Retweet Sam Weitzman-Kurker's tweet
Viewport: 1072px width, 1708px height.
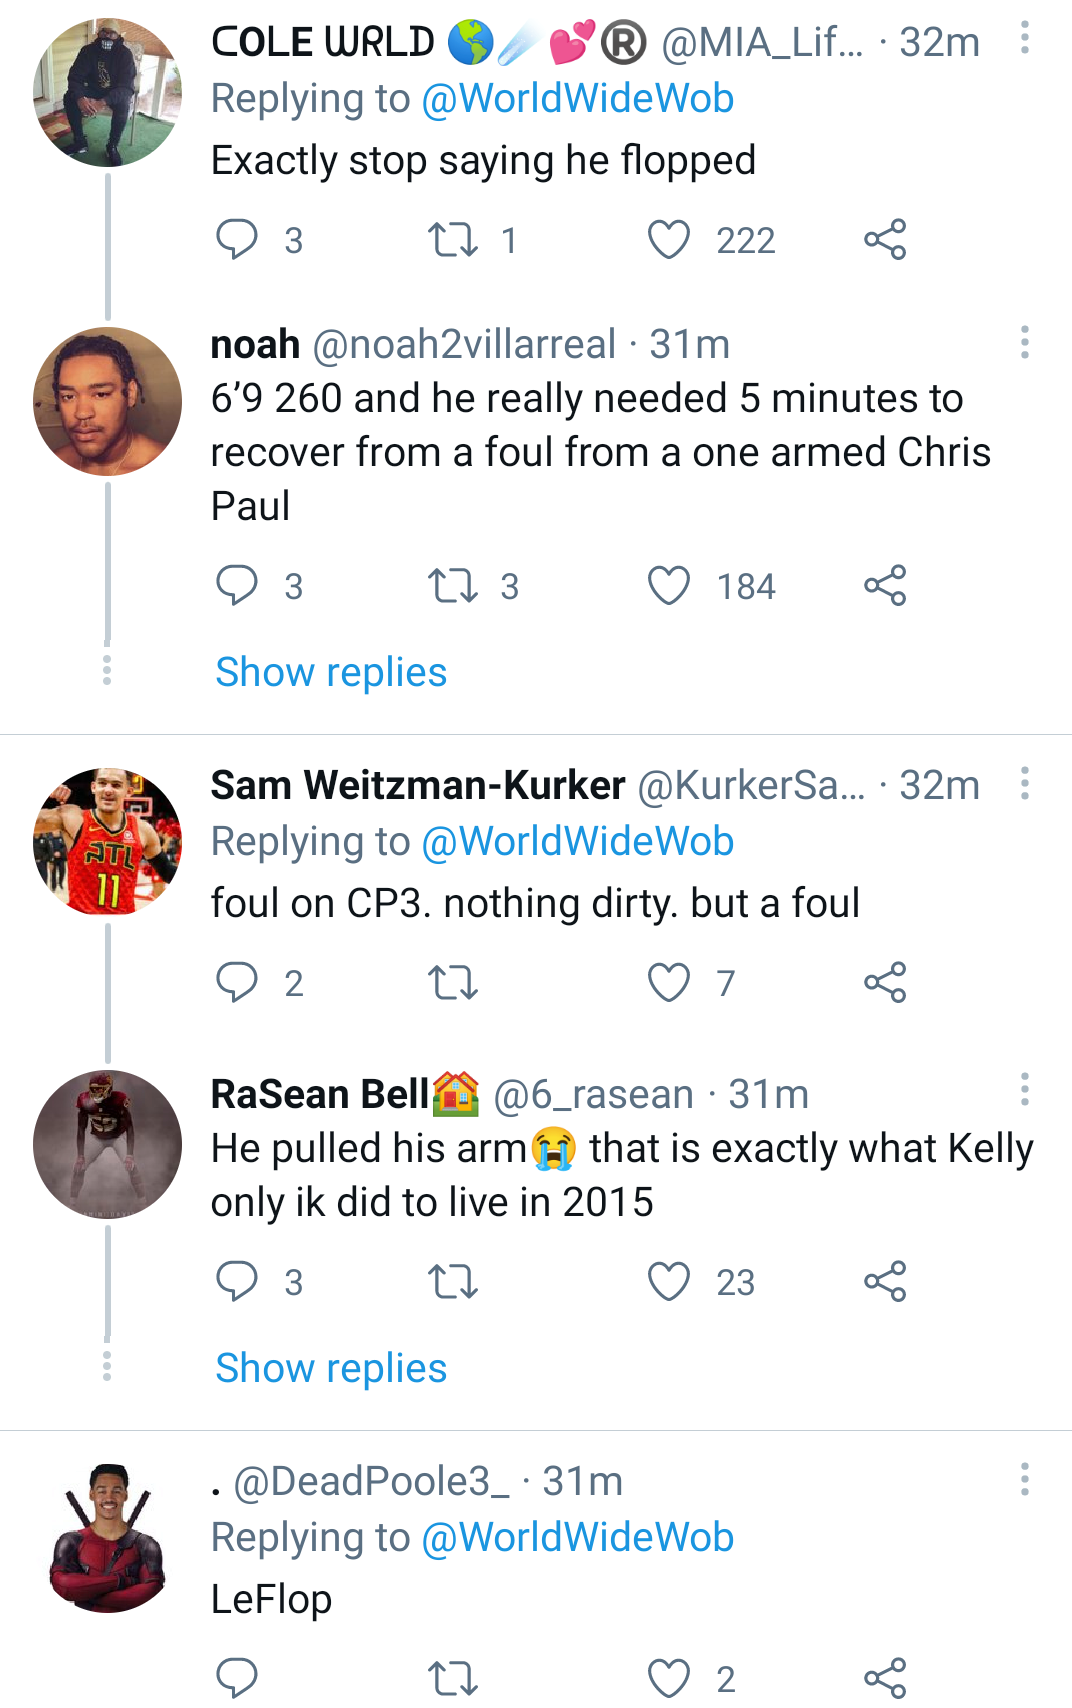coord(453,983)
